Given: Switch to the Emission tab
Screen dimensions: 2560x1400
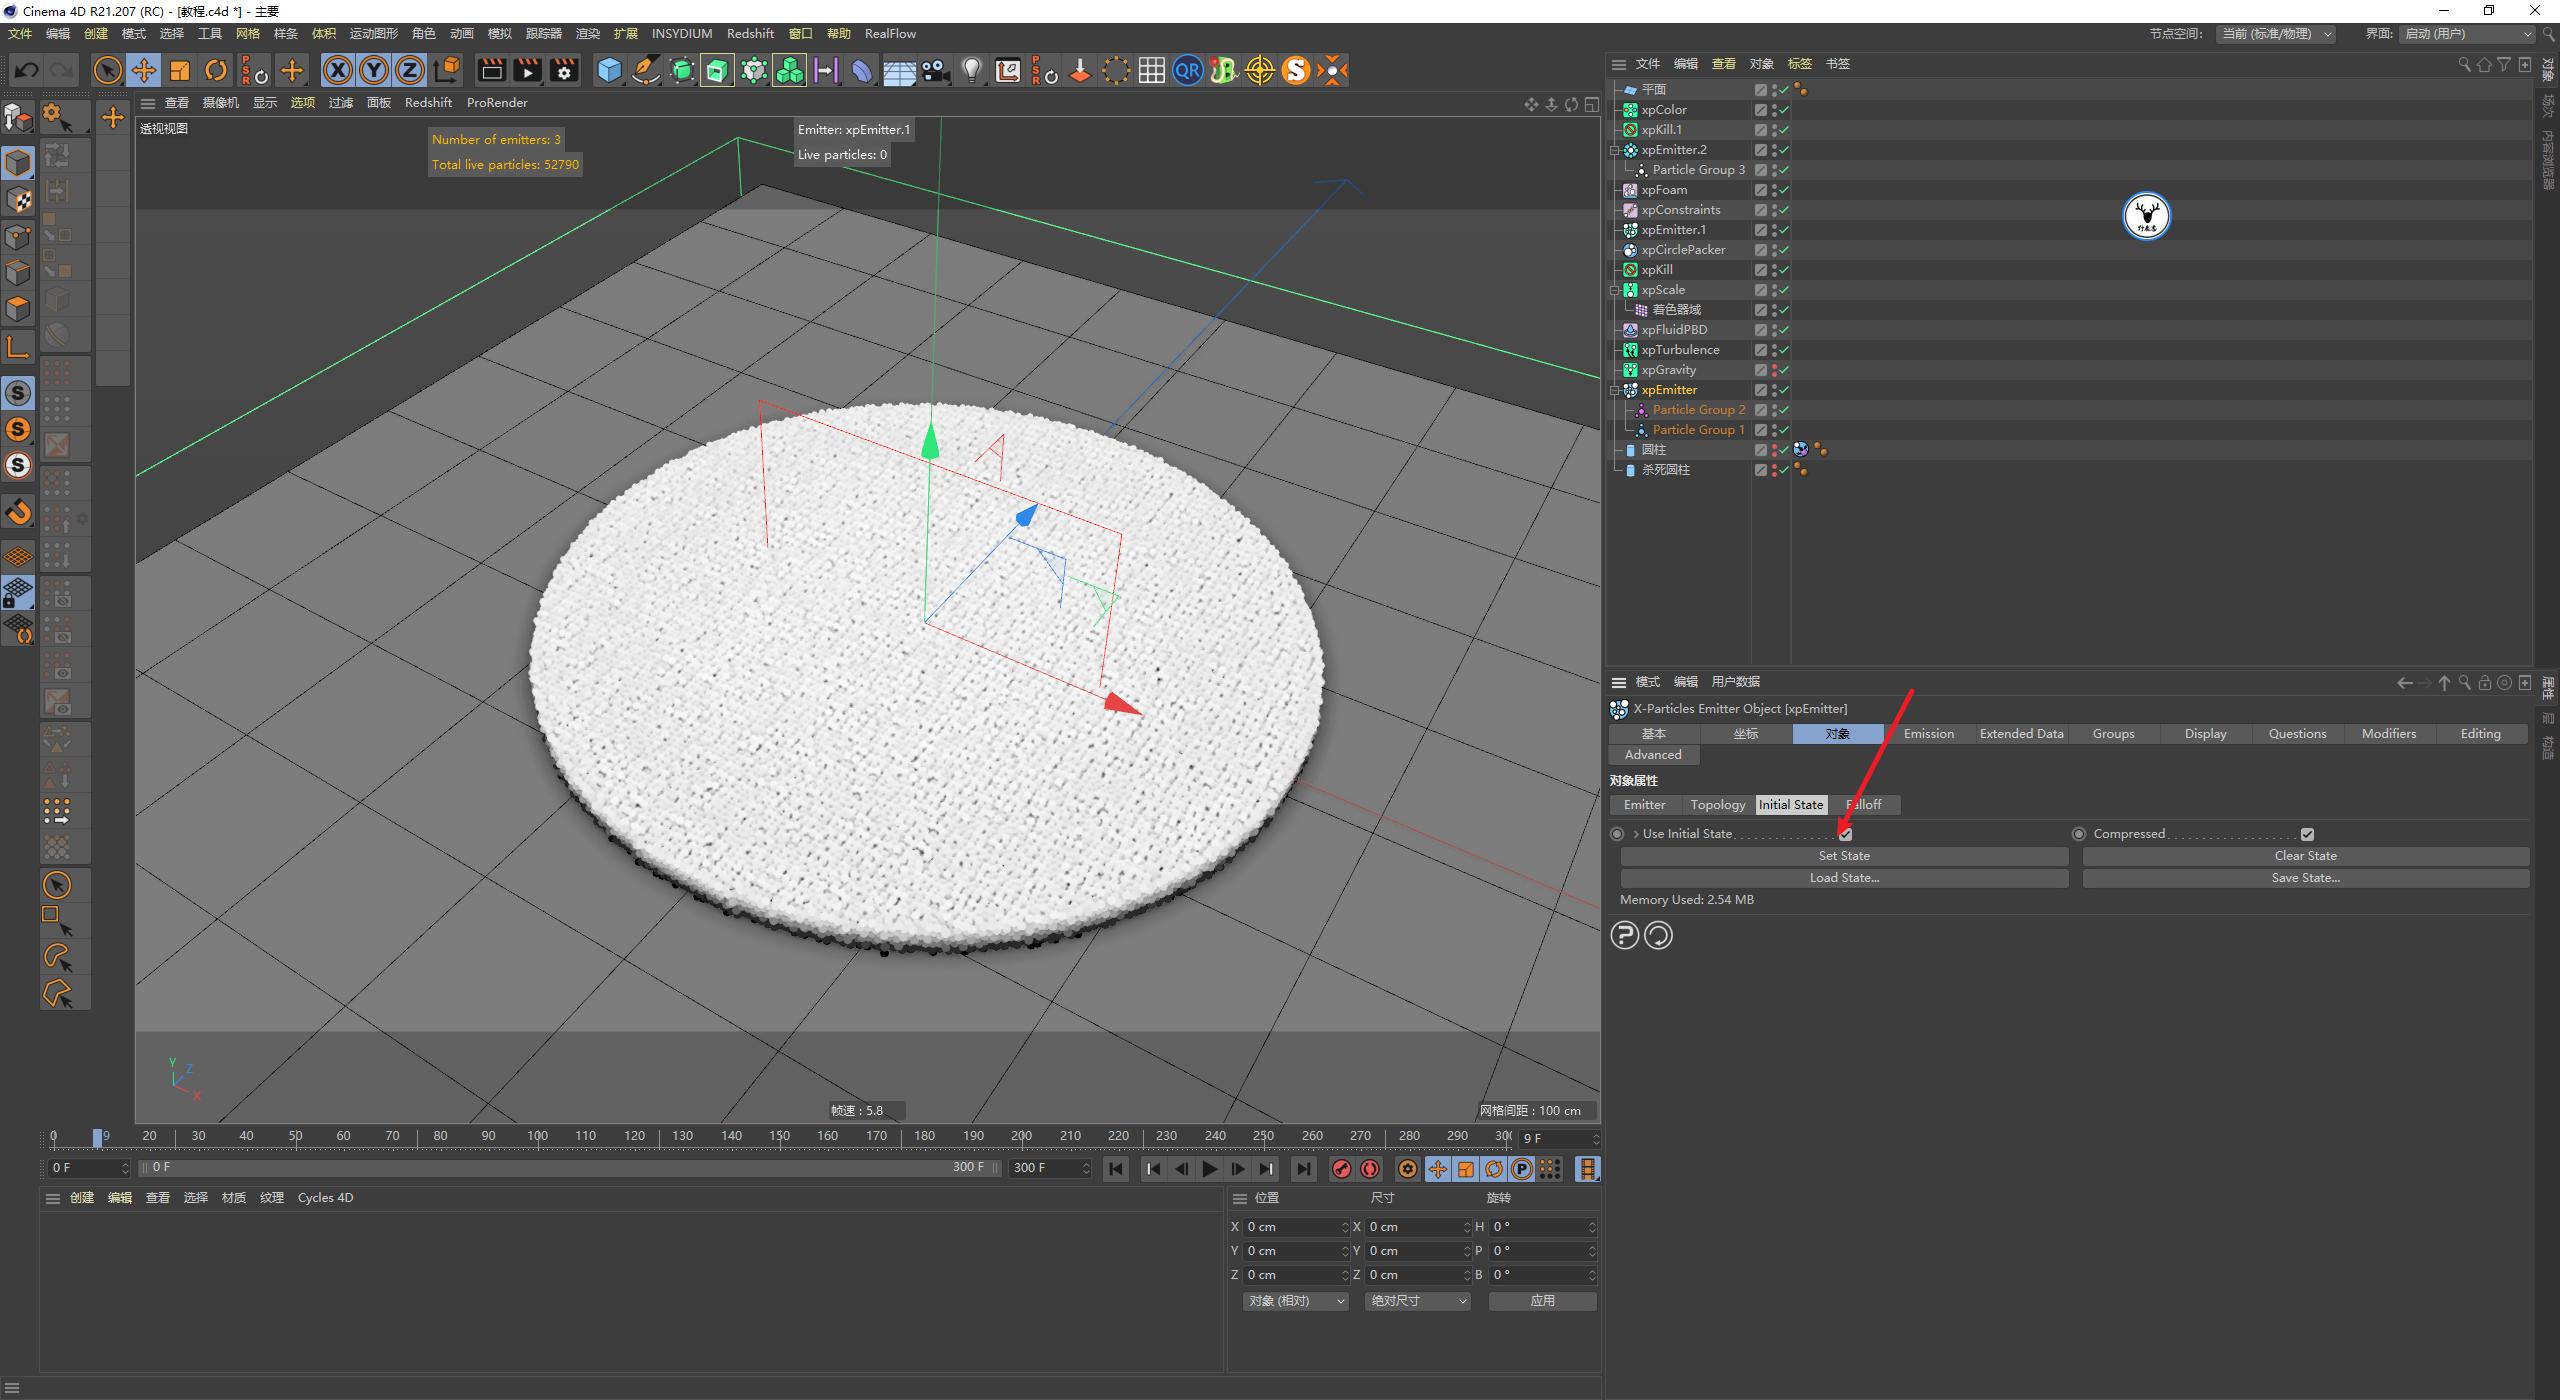Looking at the screenshot, I should click(1928, 733).
